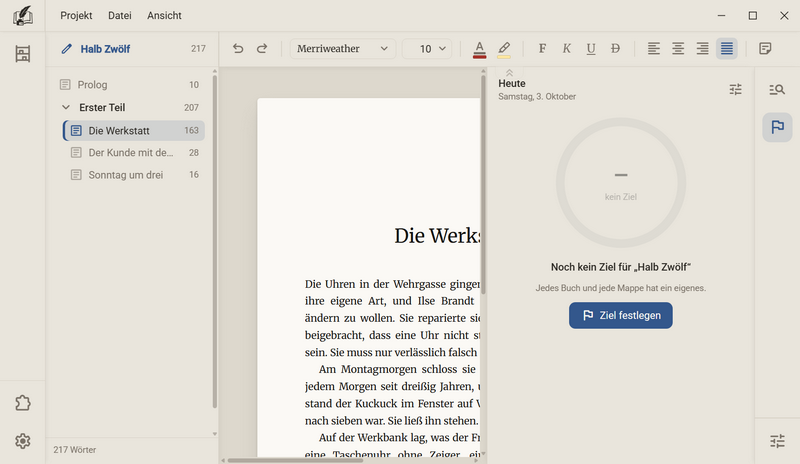Open the bookshelf library icon in left rail

(22, 54)
